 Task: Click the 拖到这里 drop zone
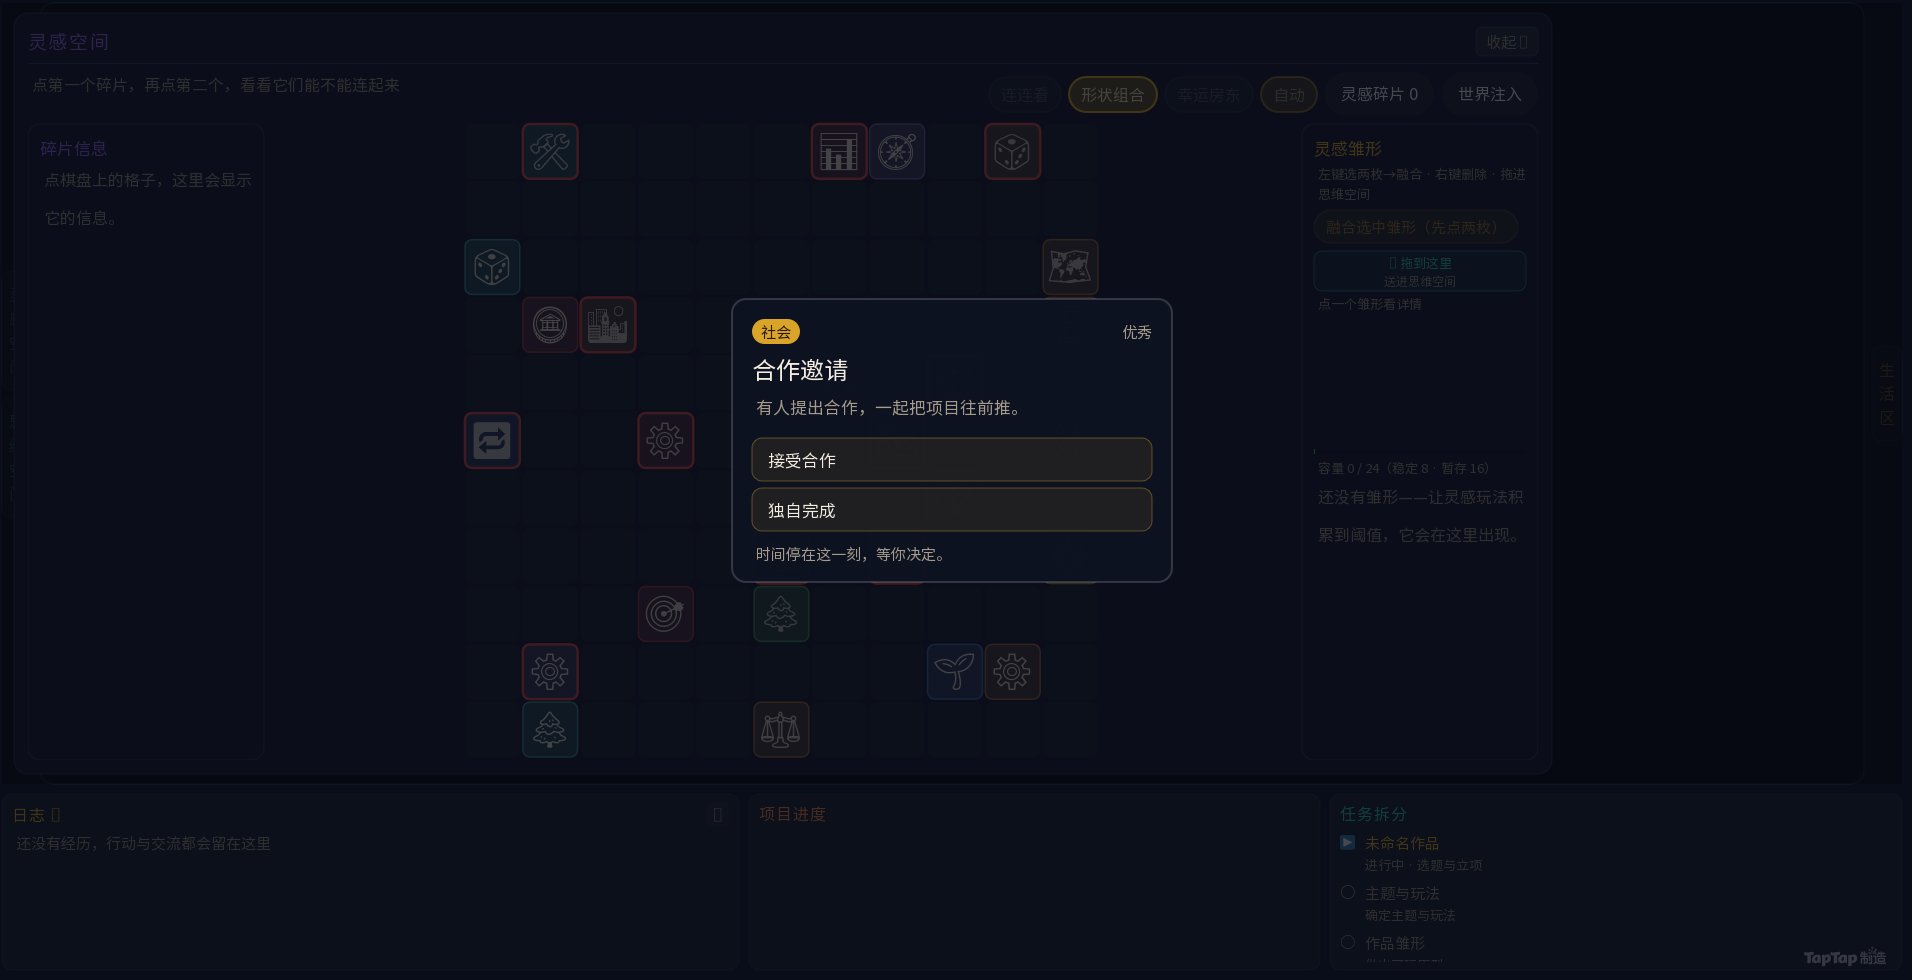pyautogui.click(x=1420, y=271)
